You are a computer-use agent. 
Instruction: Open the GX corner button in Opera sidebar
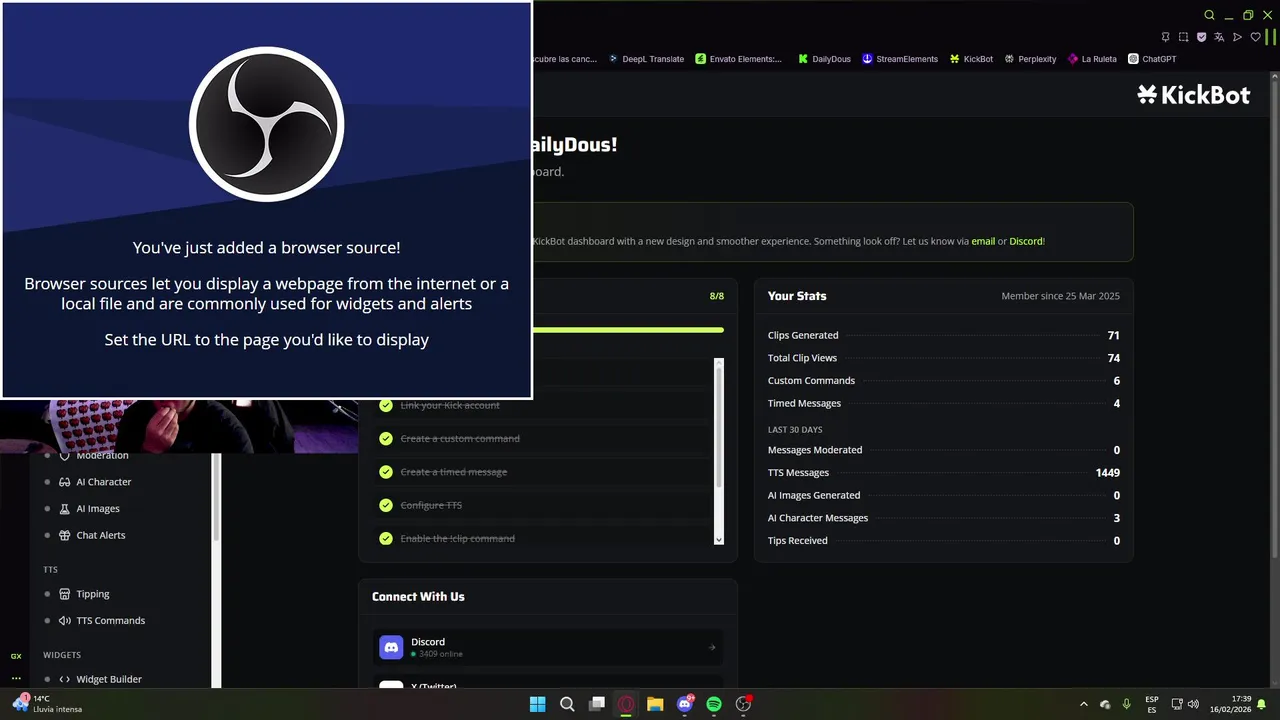[16, 656]
